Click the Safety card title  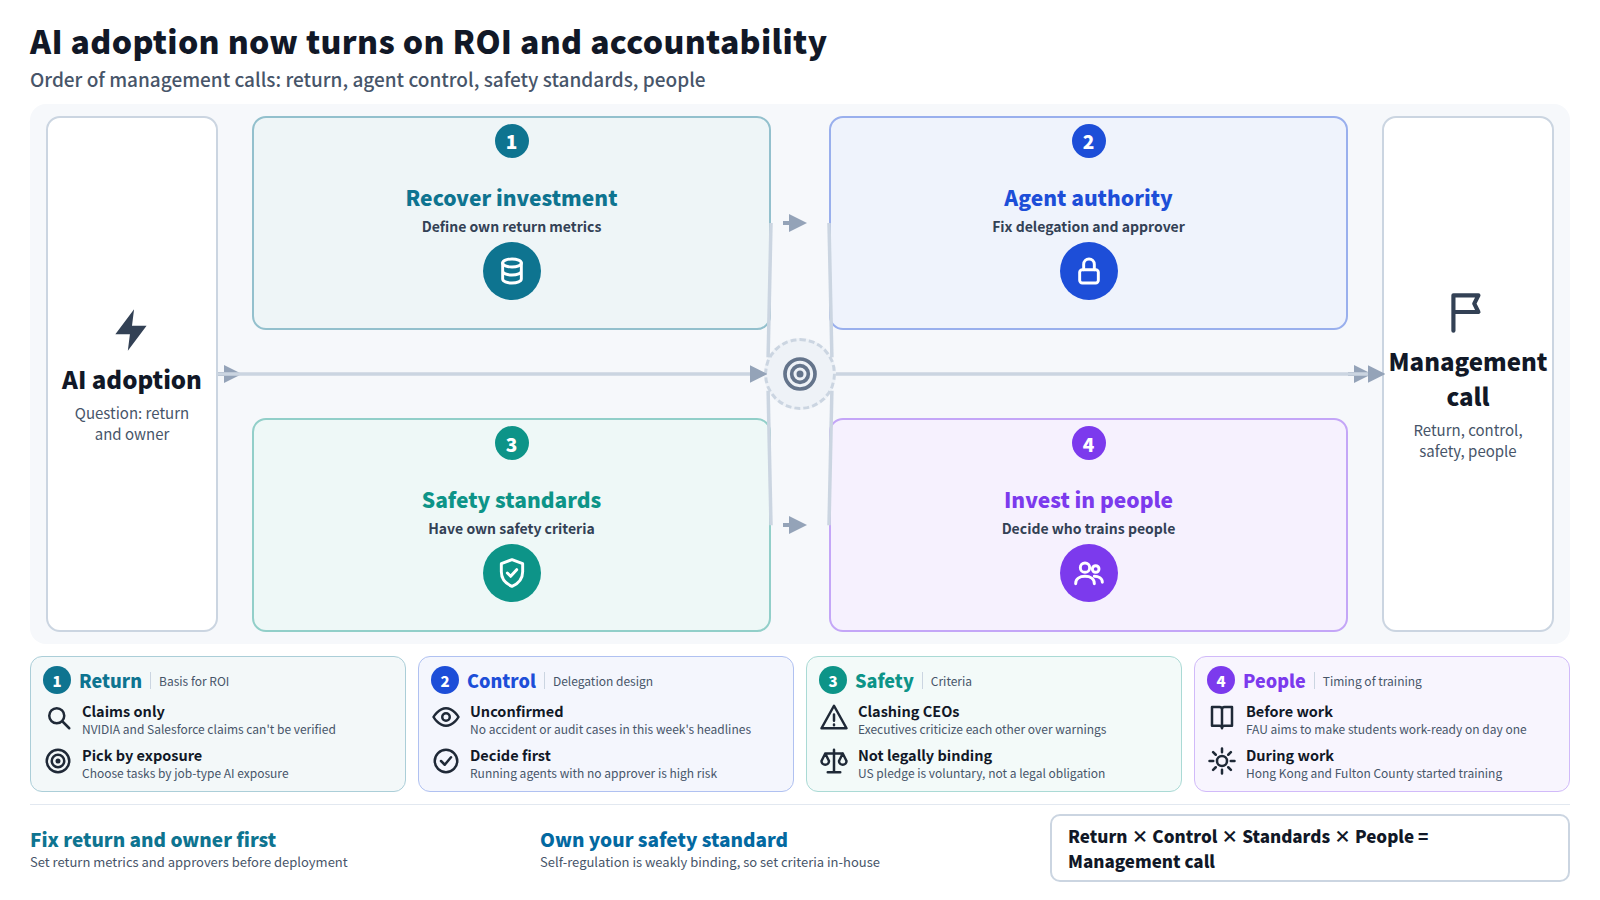click(884, 681)
